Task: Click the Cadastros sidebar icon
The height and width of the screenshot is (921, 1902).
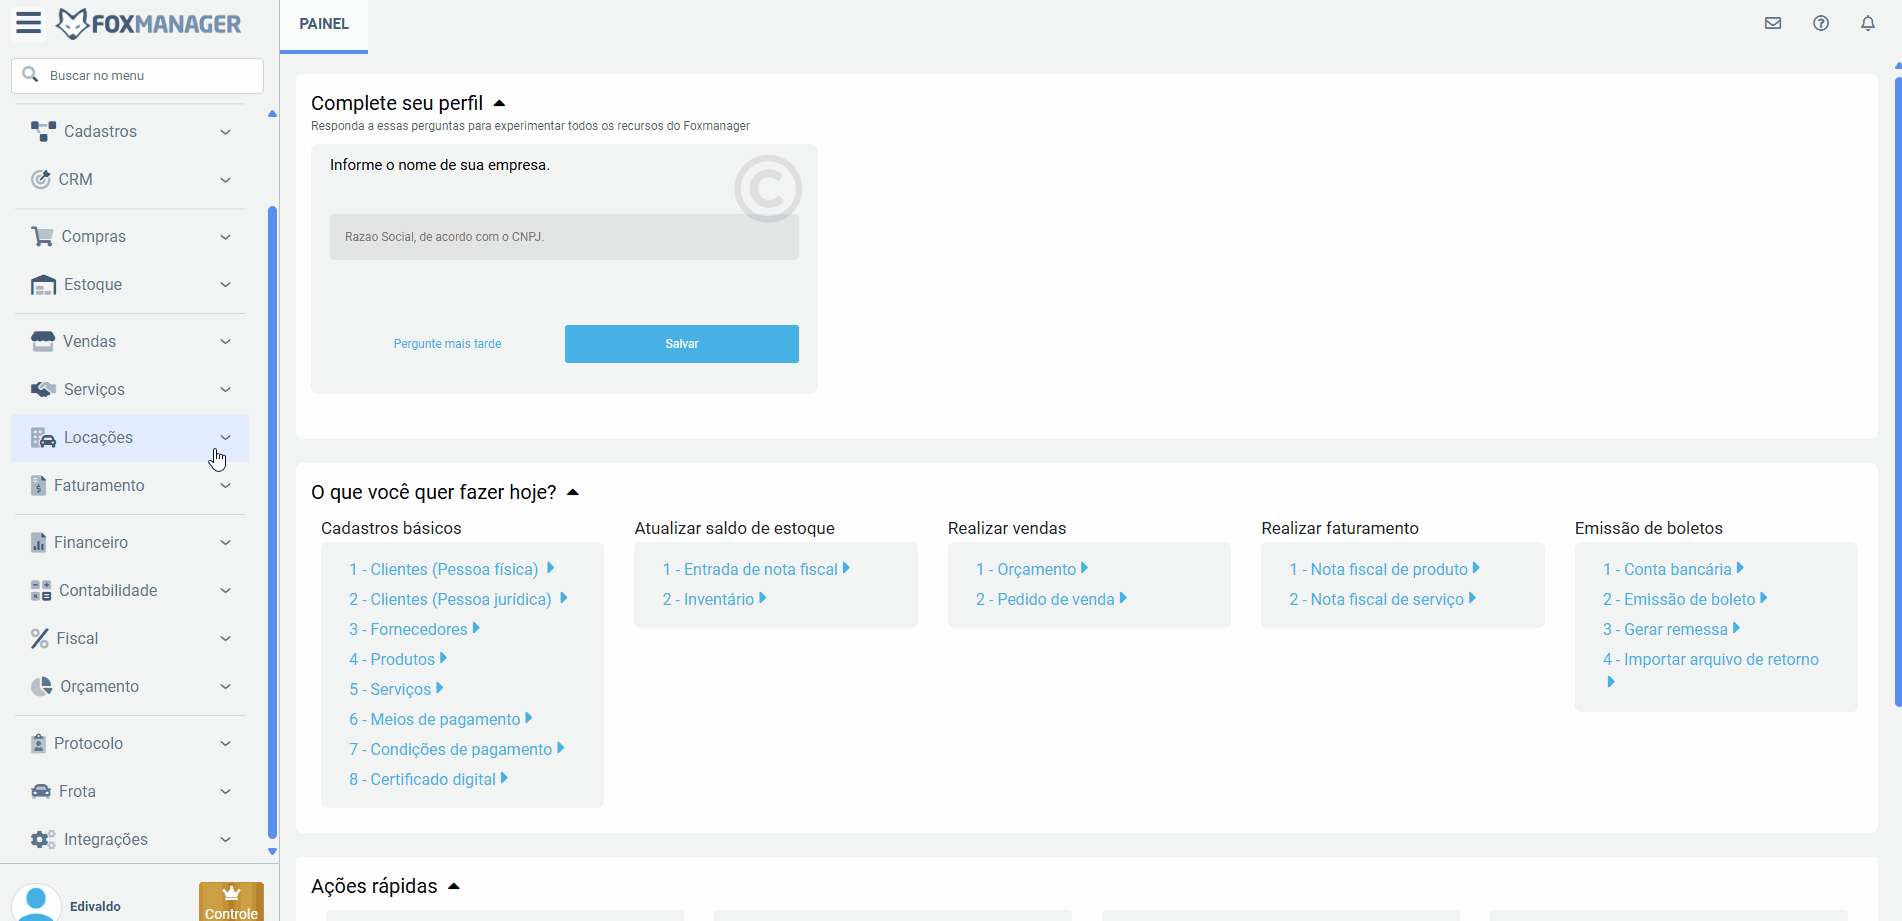Action: 43,131
